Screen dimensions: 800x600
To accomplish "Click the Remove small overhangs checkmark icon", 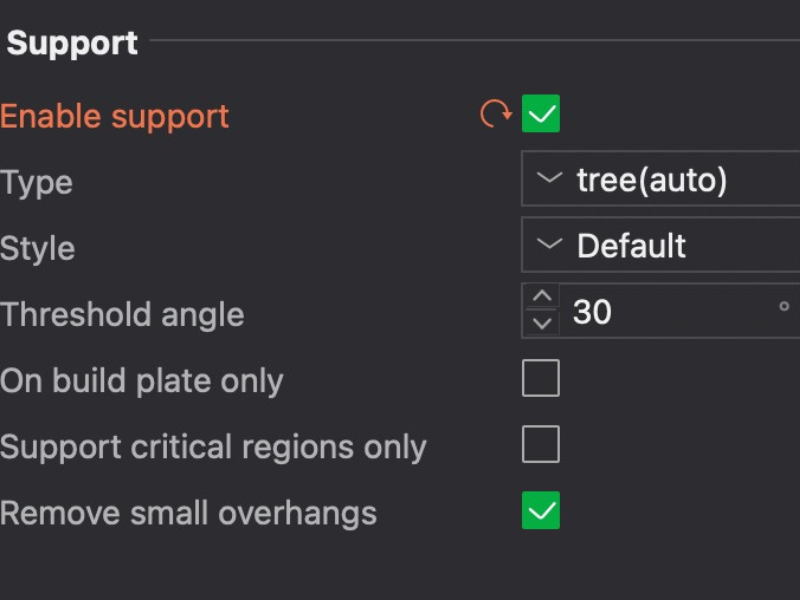I will 541,511.
